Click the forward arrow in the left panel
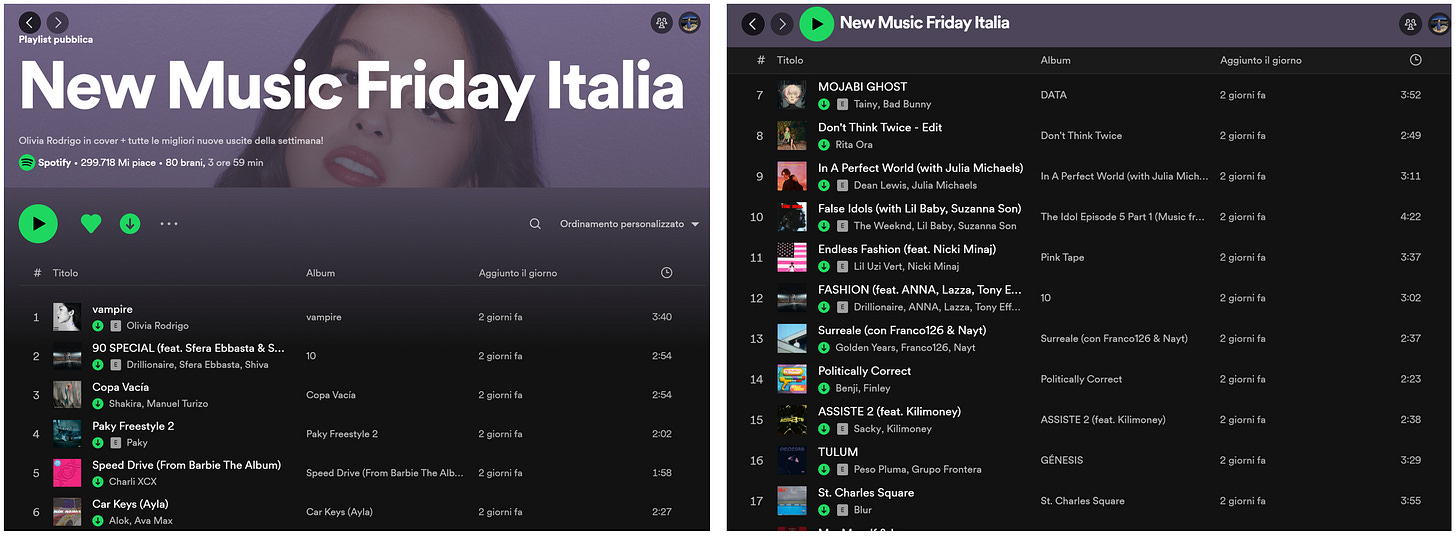1456x536 pixels. (x=58, y=22)
